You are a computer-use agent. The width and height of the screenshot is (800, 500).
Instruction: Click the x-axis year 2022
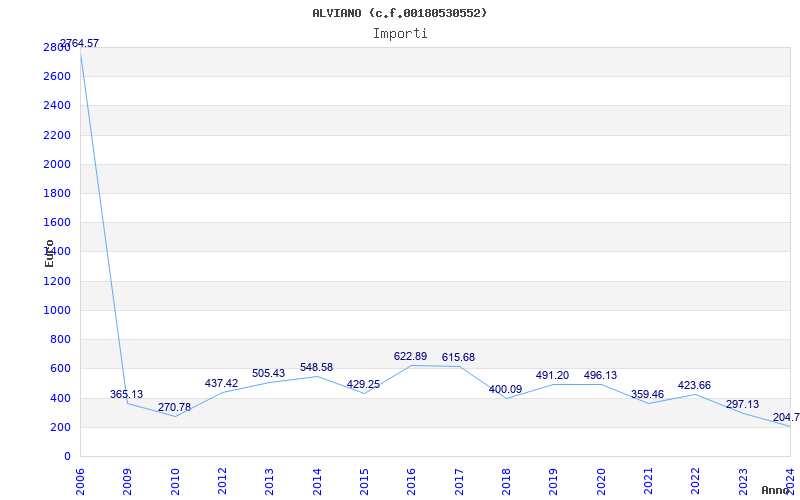[695, 481]
